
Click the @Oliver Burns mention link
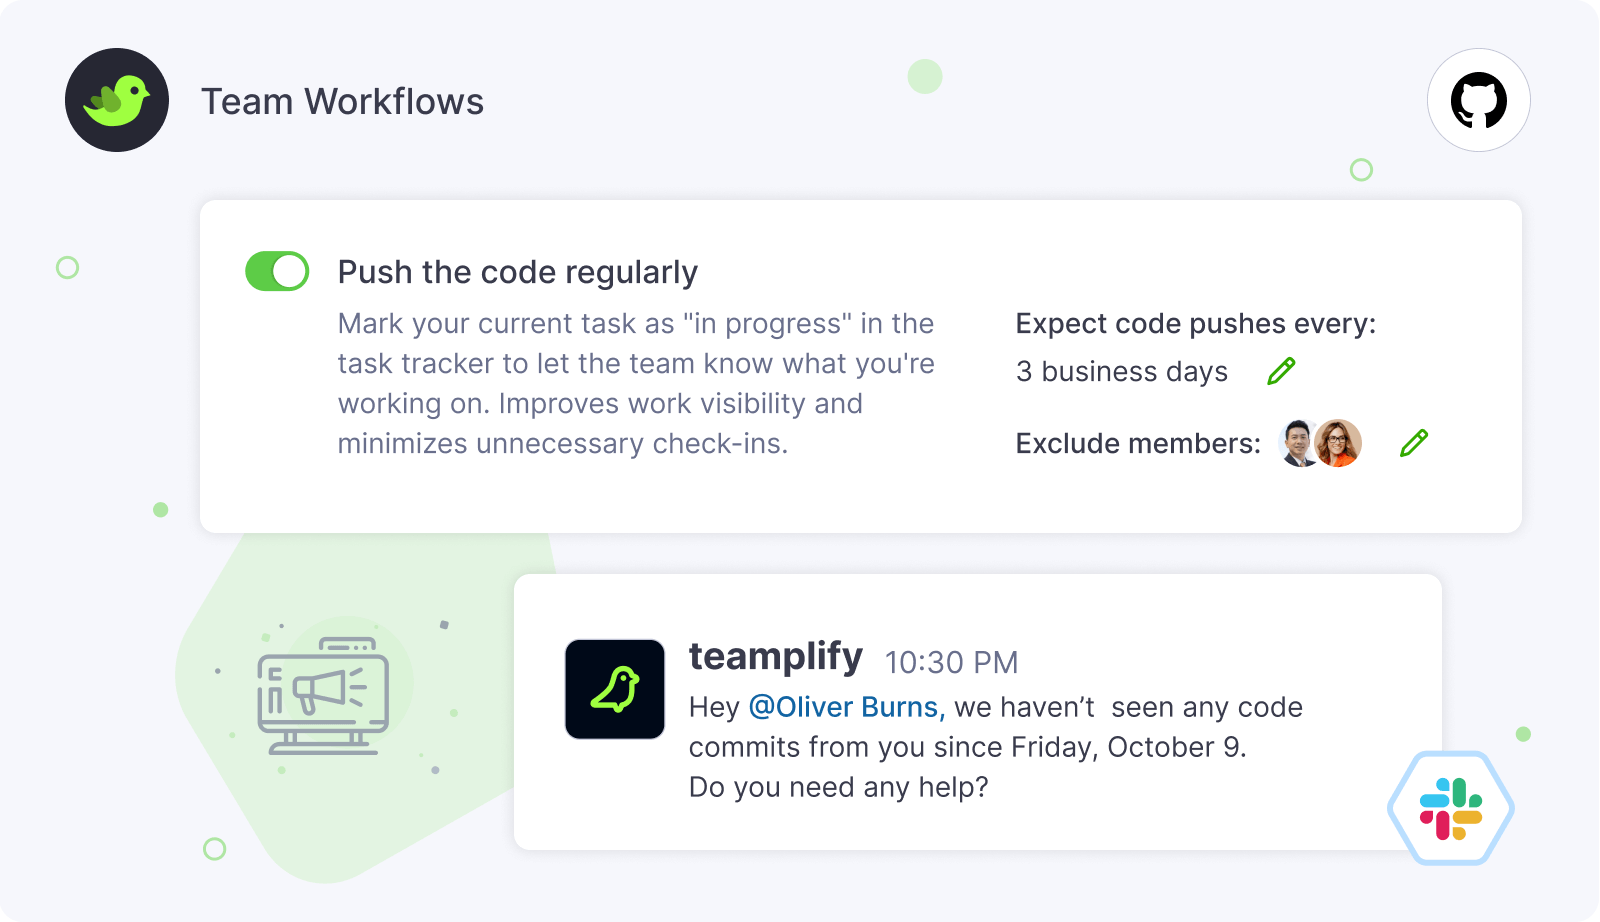pos(846,707)
